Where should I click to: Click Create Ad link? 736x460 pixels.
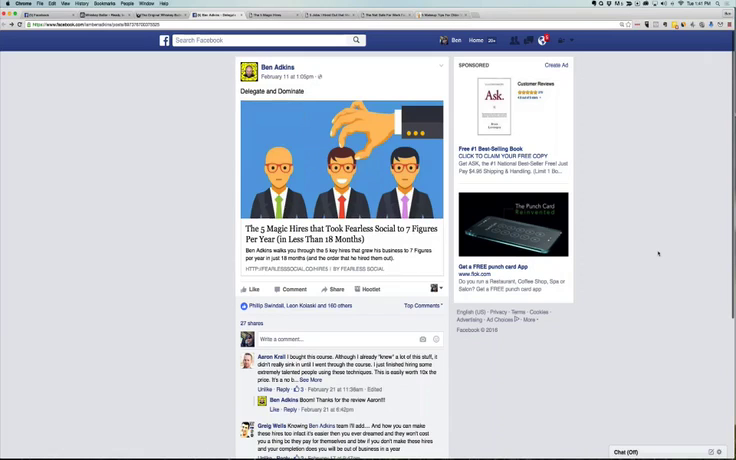[556, 65]
